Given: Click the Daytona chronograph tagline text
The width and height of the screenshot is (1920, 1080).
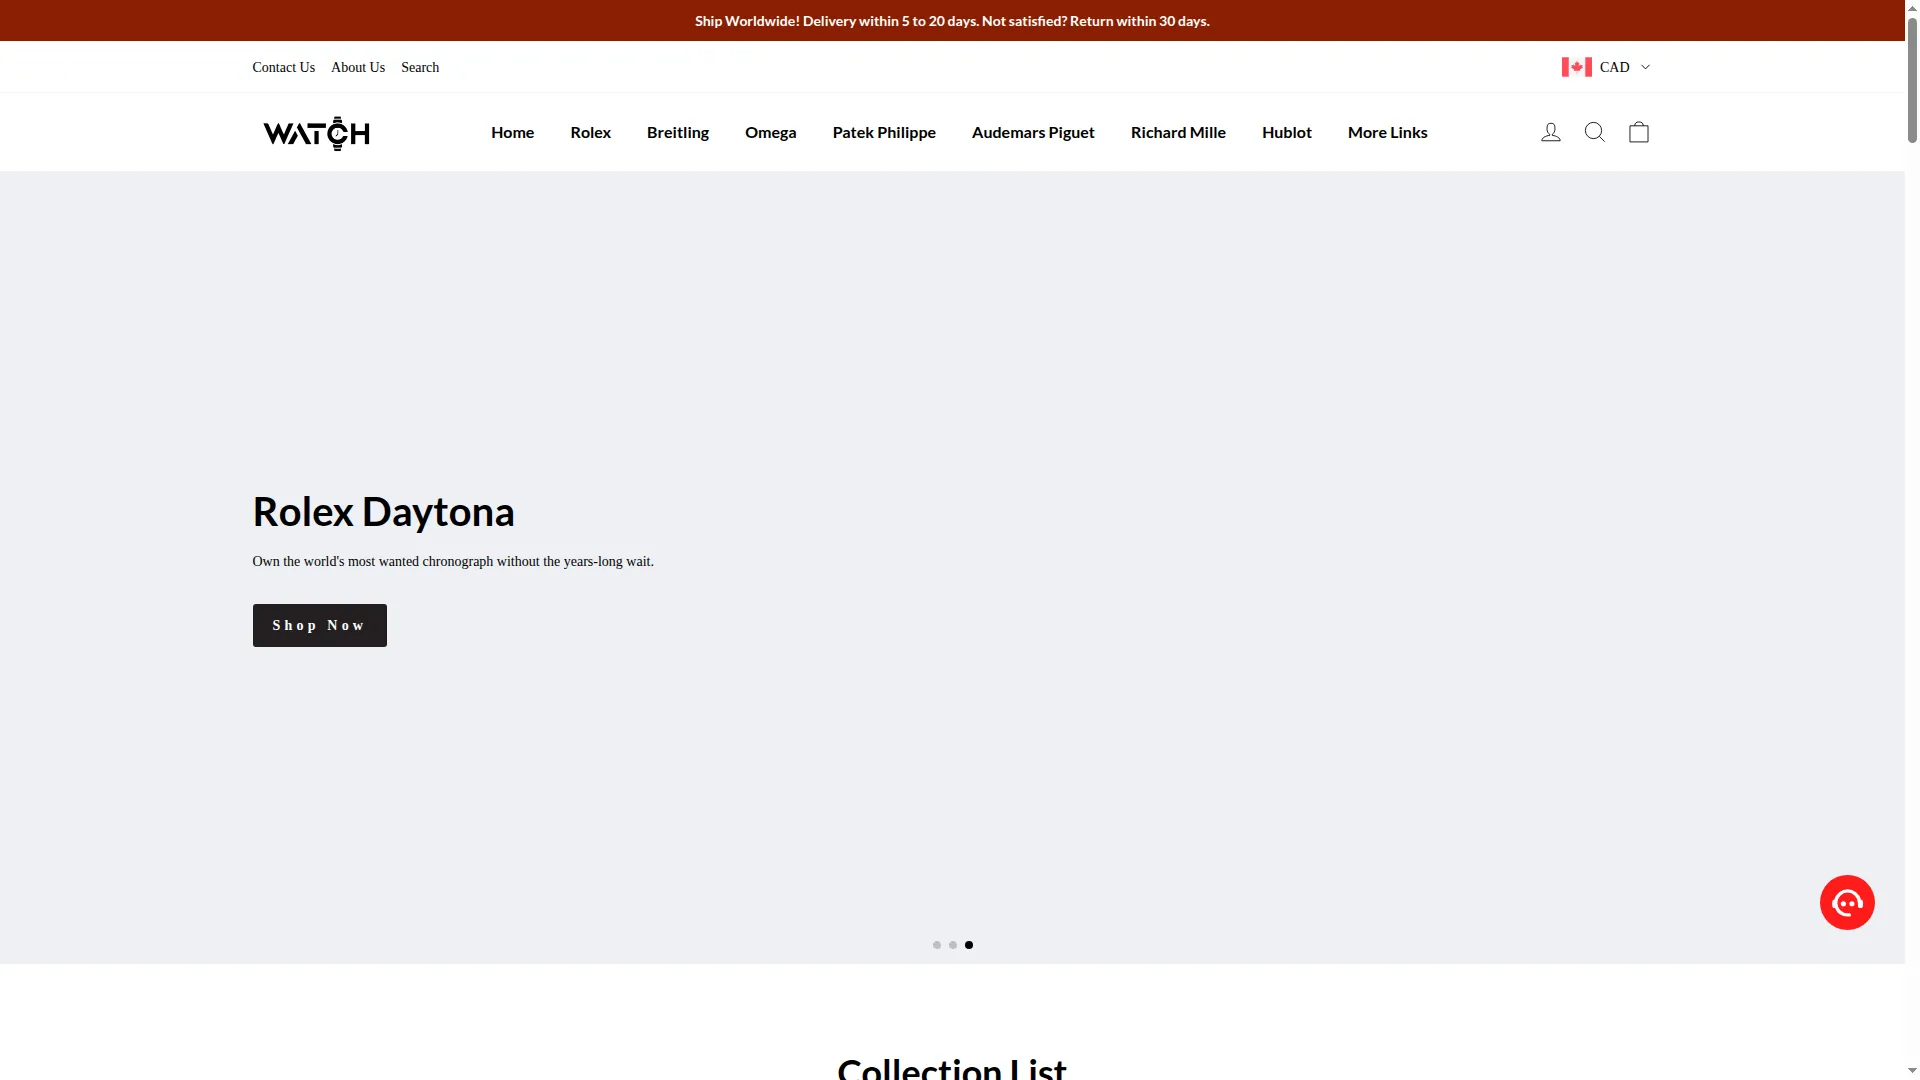Looking at the screenshot, I should (x=453, y=561).
